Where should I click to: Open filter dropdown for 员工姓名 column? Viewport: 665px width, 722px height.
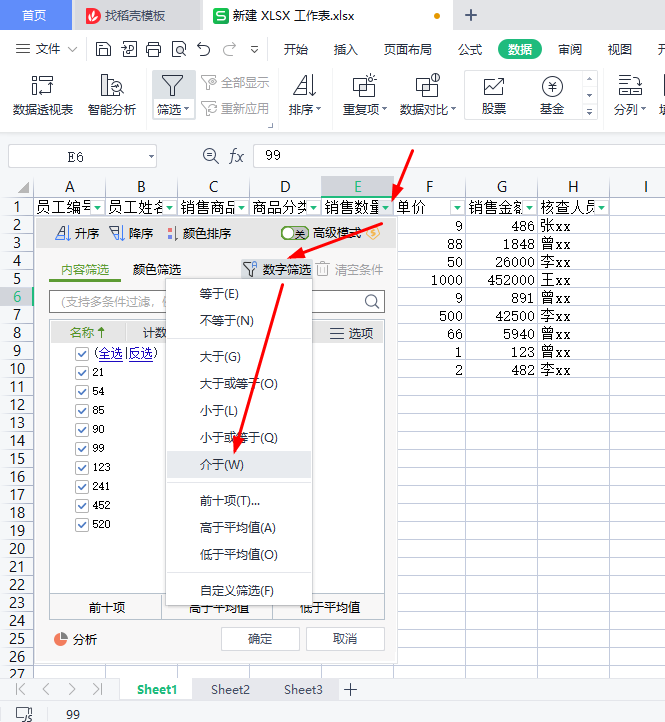pos(170,208)
